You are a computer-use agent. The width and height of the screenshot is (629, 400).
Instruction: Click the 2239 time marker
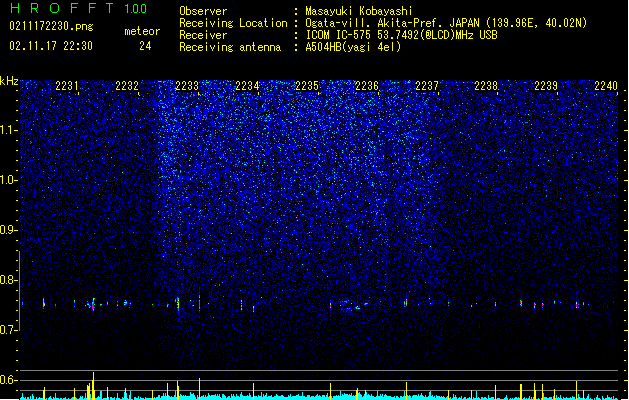tap(546, 86)
